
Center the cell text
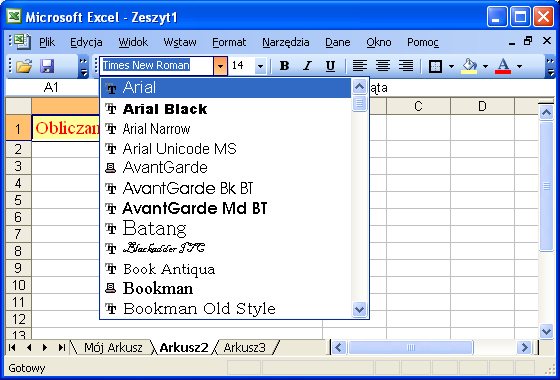tap(382, 66)
